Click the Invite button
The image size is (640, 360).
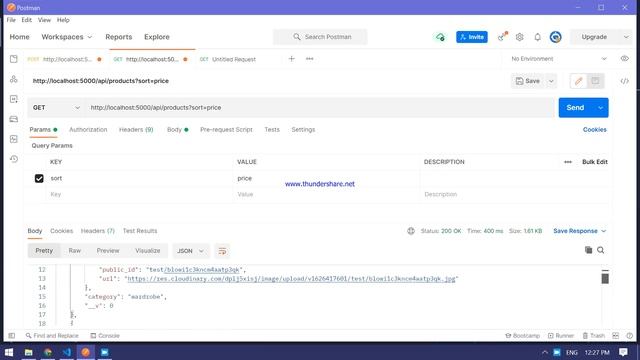[x=471, y=37]
